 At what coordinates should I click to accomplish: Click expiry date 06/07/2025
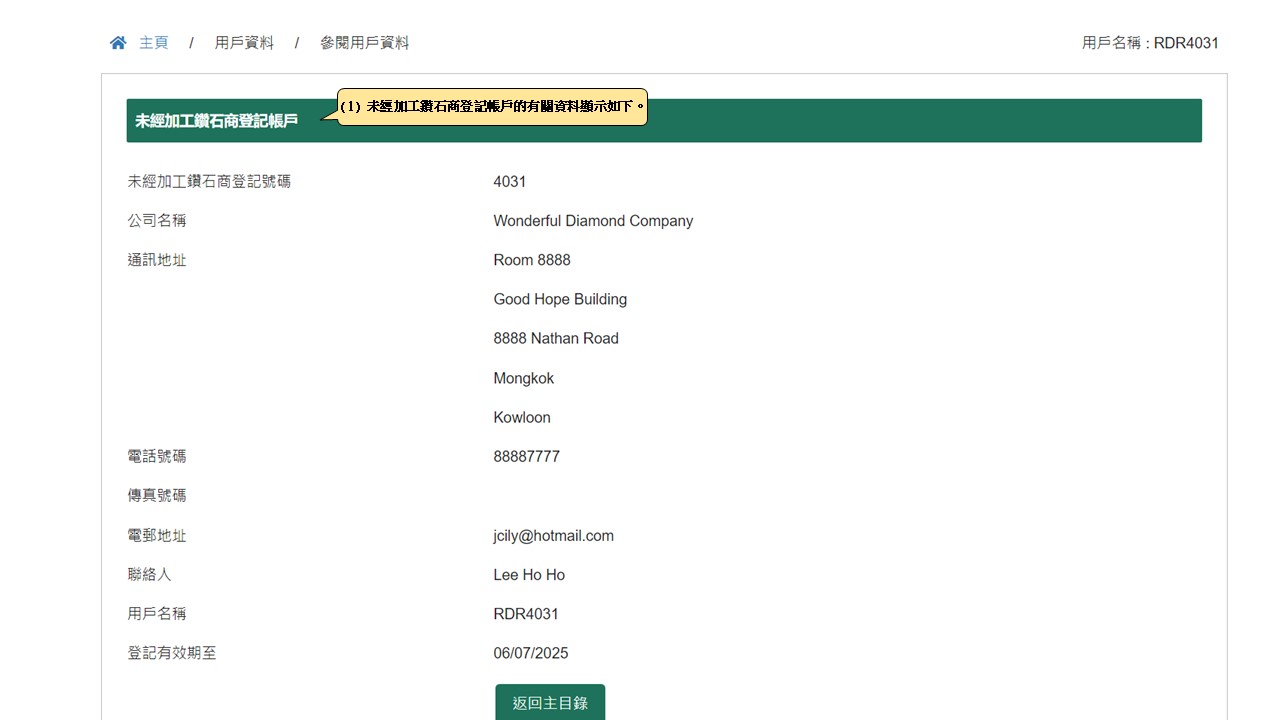coord(531,654)
